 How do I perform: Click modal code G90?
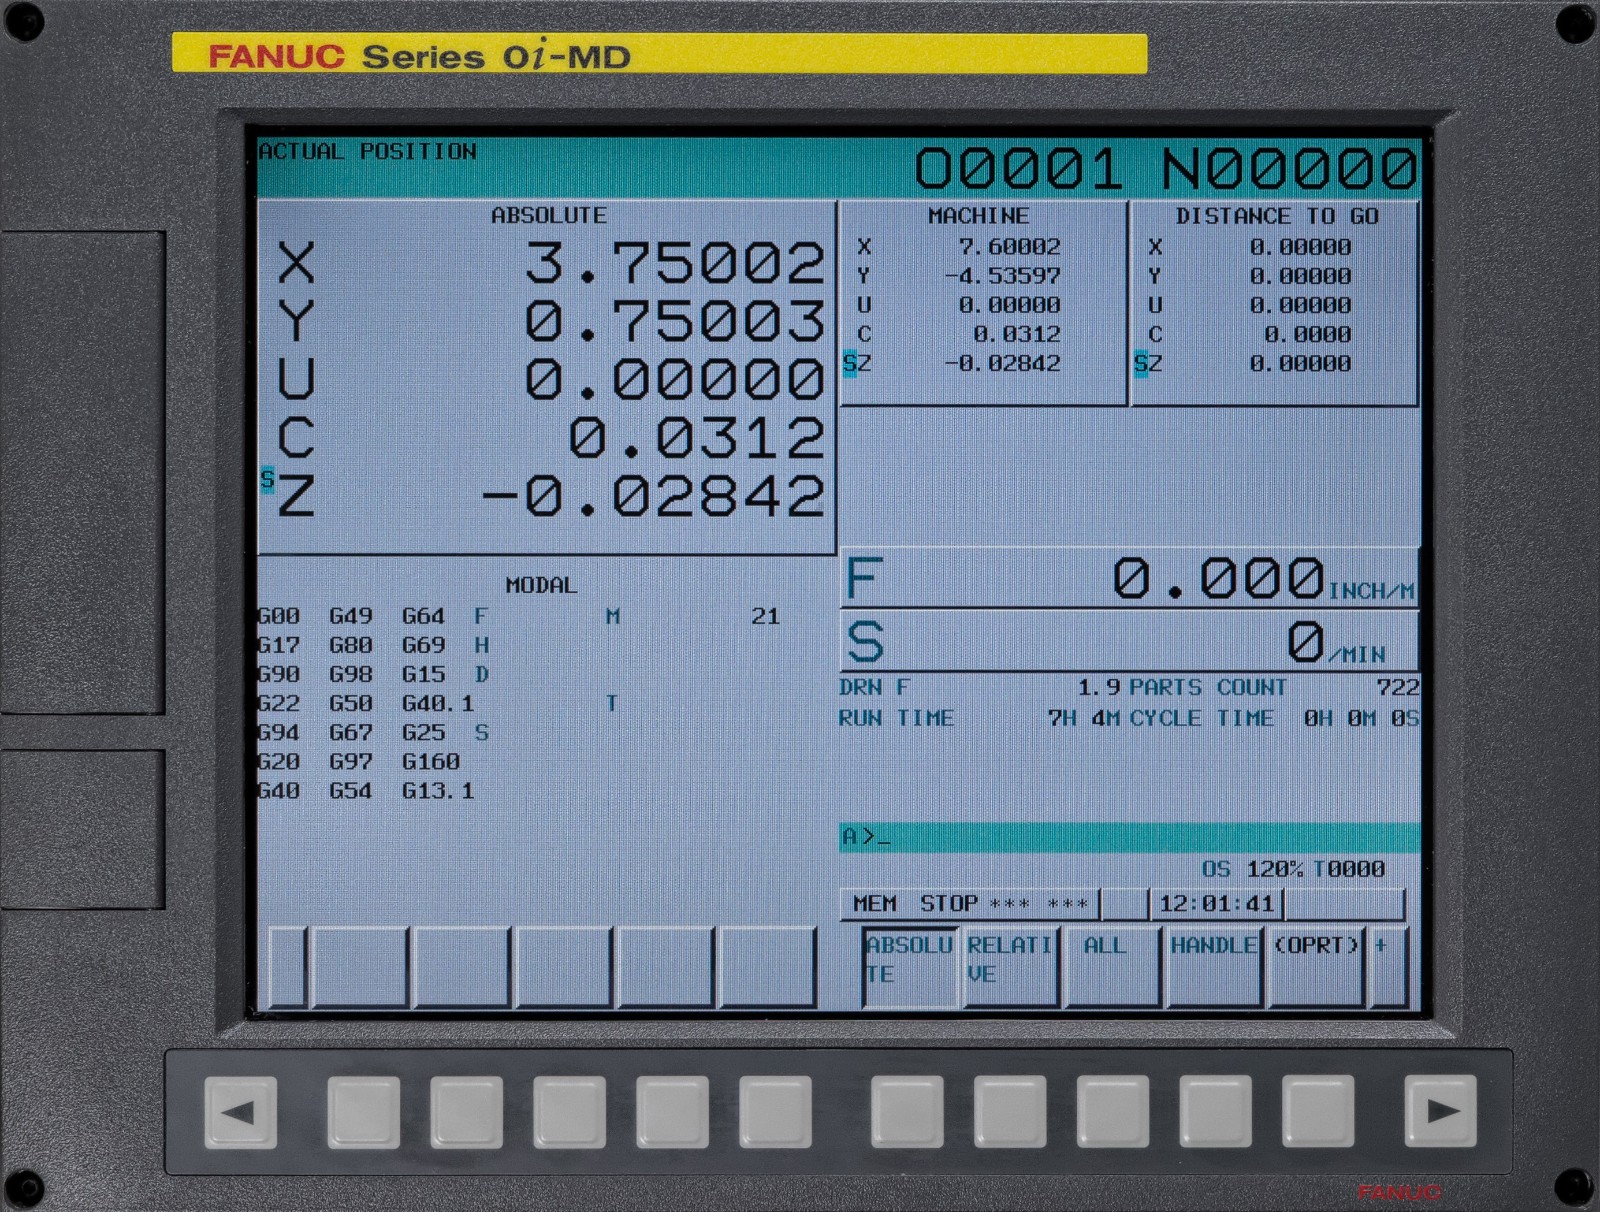pos(279,674)
